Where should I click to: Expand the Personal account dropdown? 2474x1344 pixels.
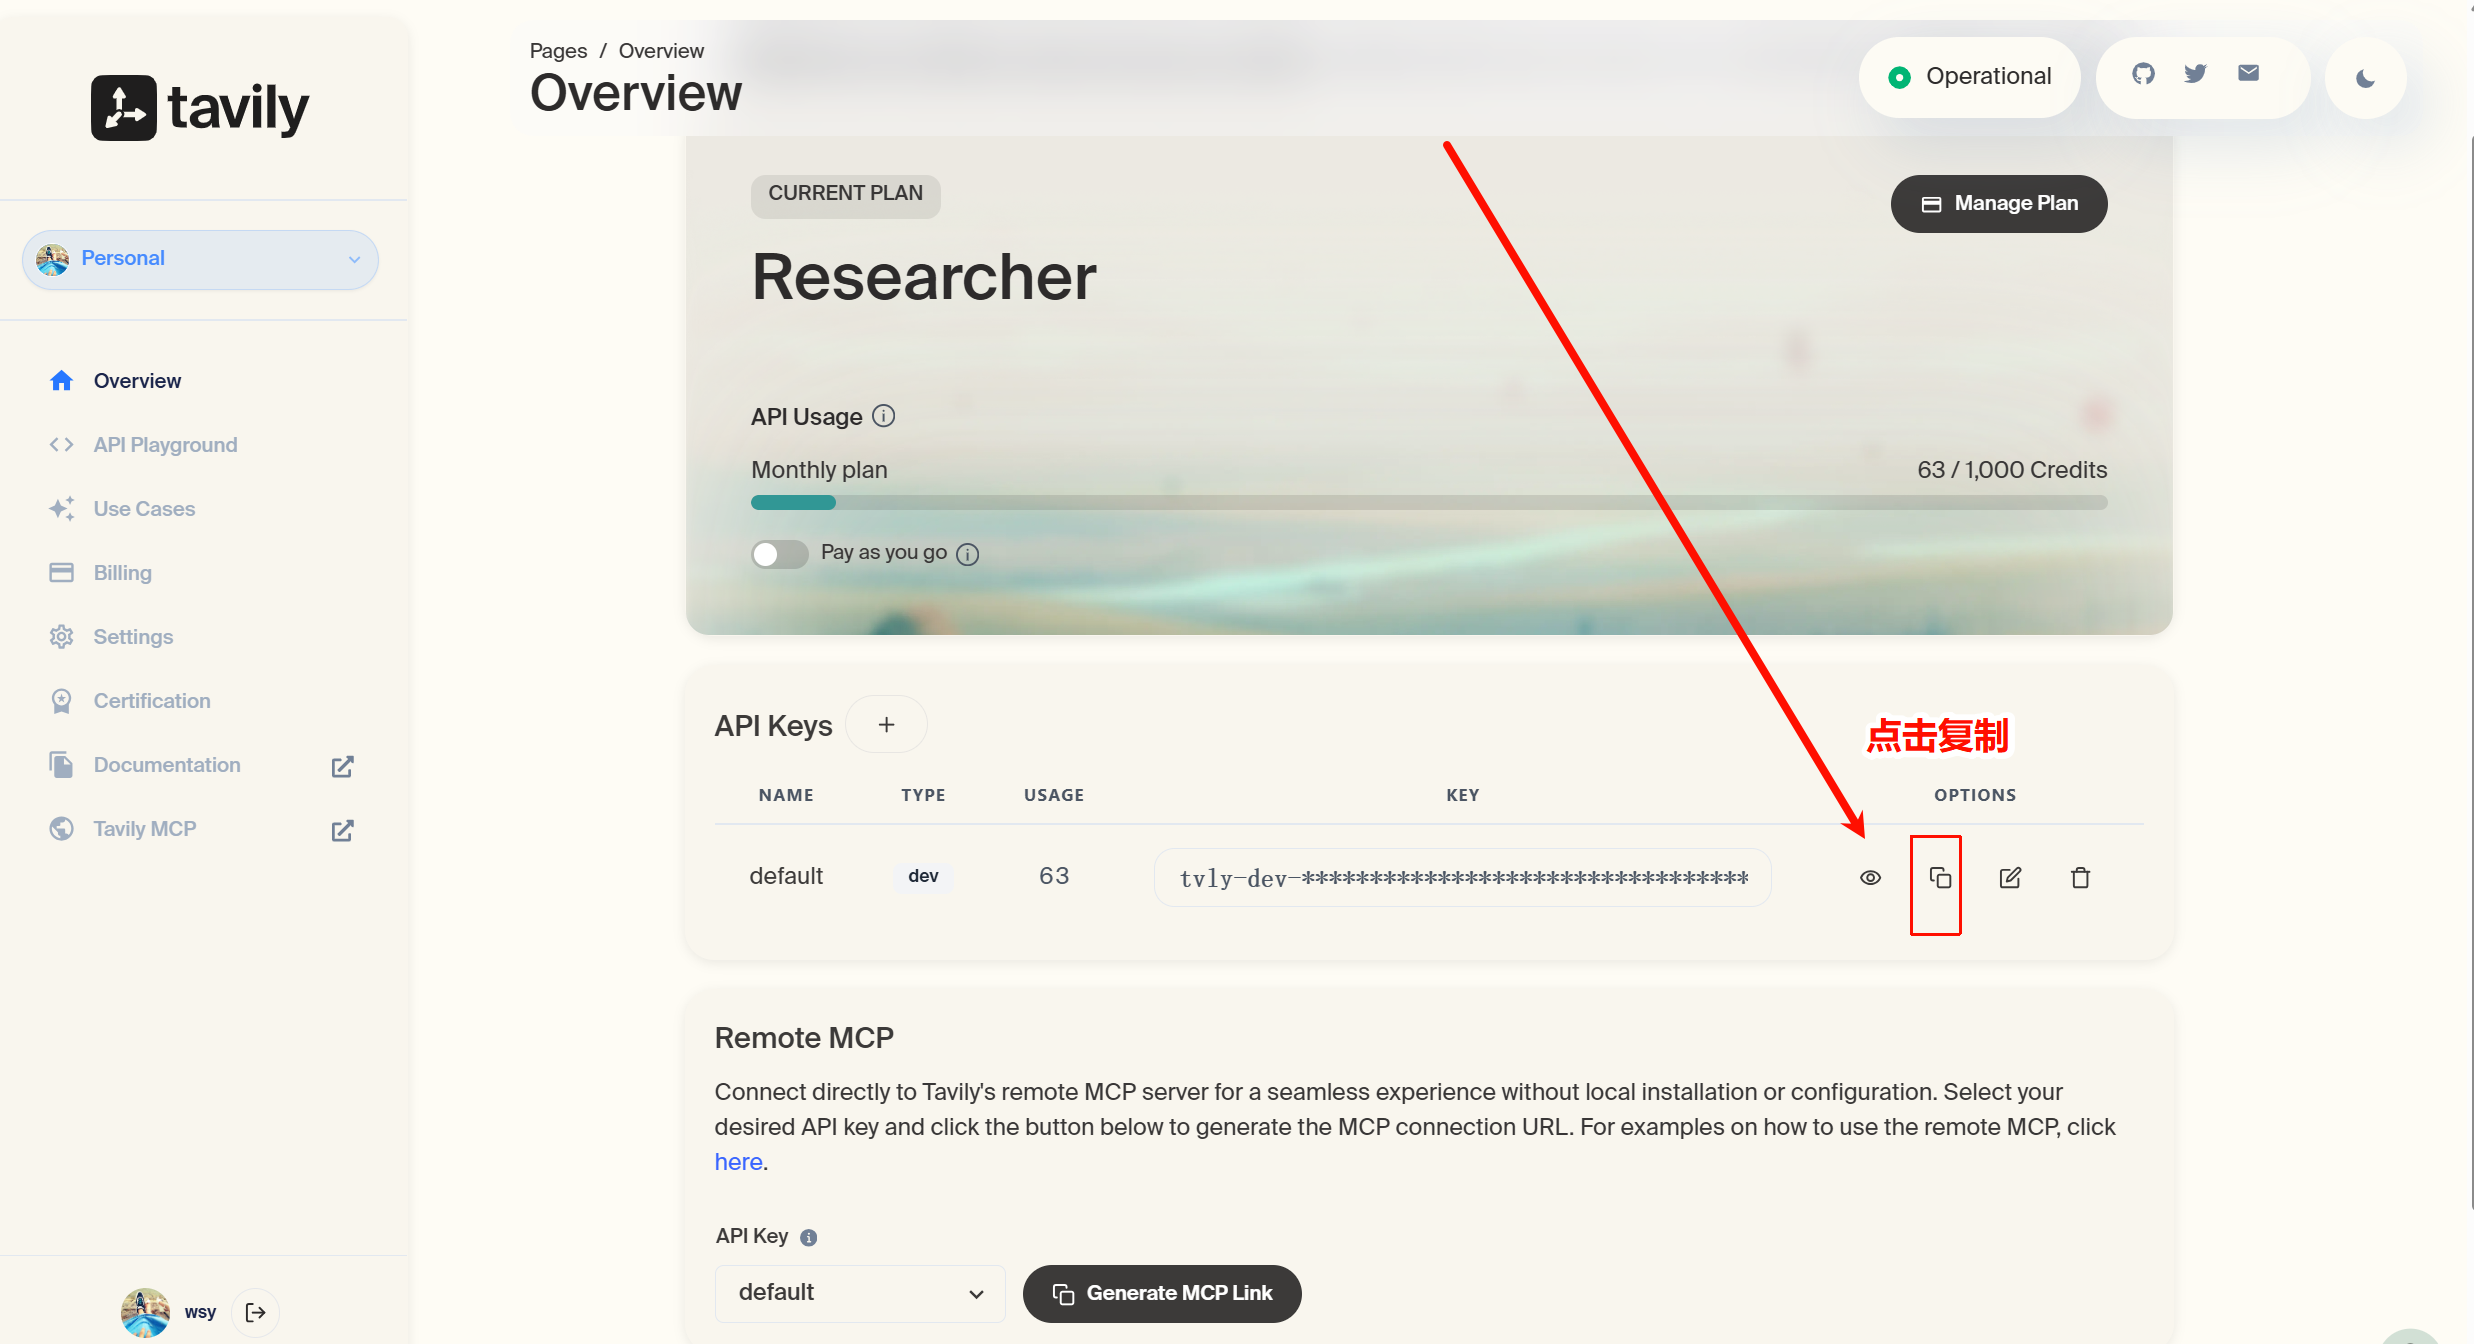200,259
